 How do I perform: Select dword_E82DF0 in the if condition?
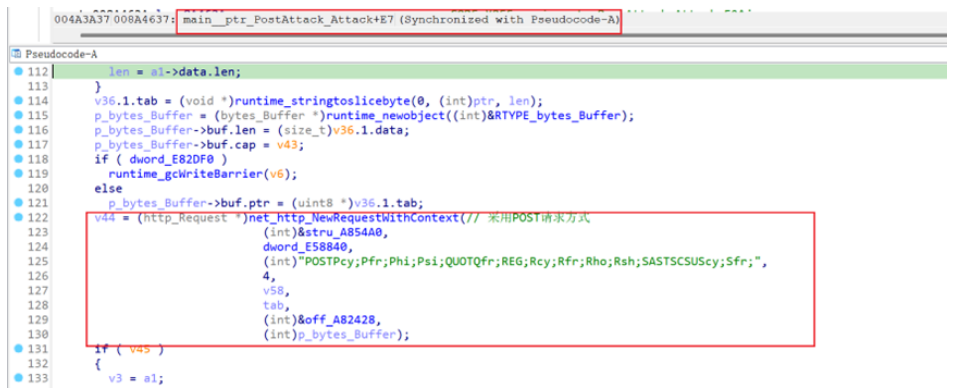[174, 160]
